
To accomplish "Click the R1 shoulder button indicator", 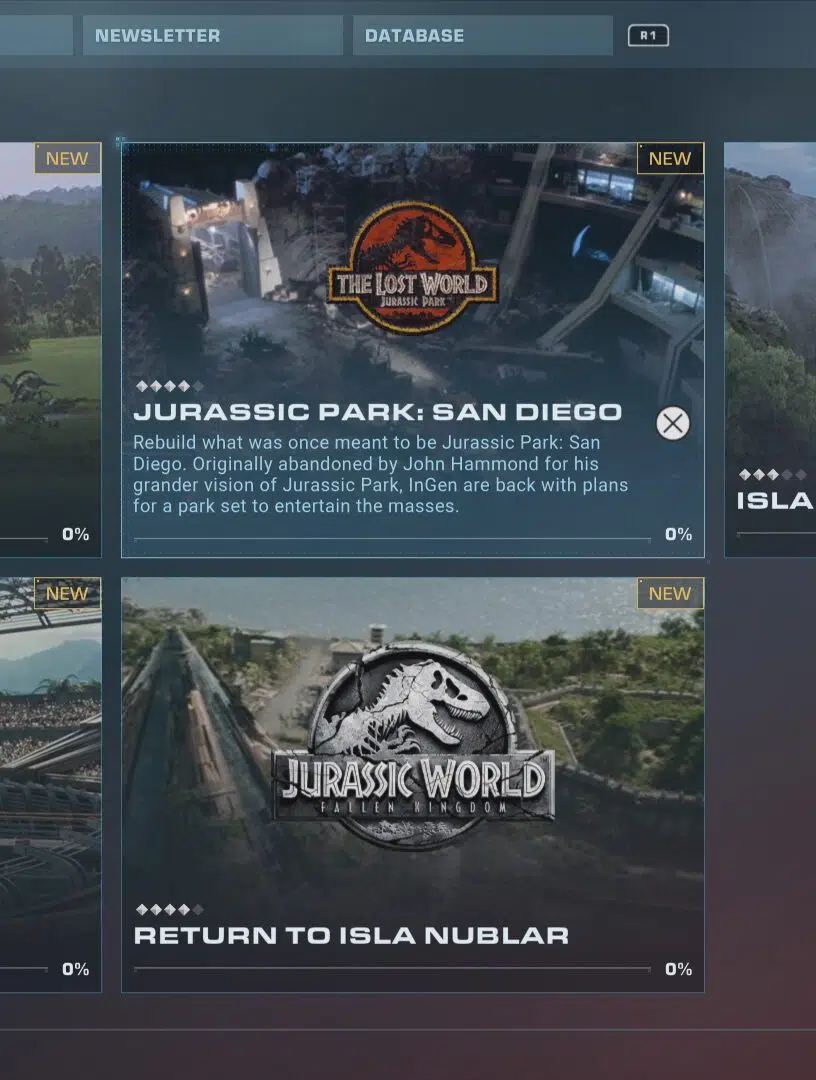I will pyautogui.click(x=648, y=36).
